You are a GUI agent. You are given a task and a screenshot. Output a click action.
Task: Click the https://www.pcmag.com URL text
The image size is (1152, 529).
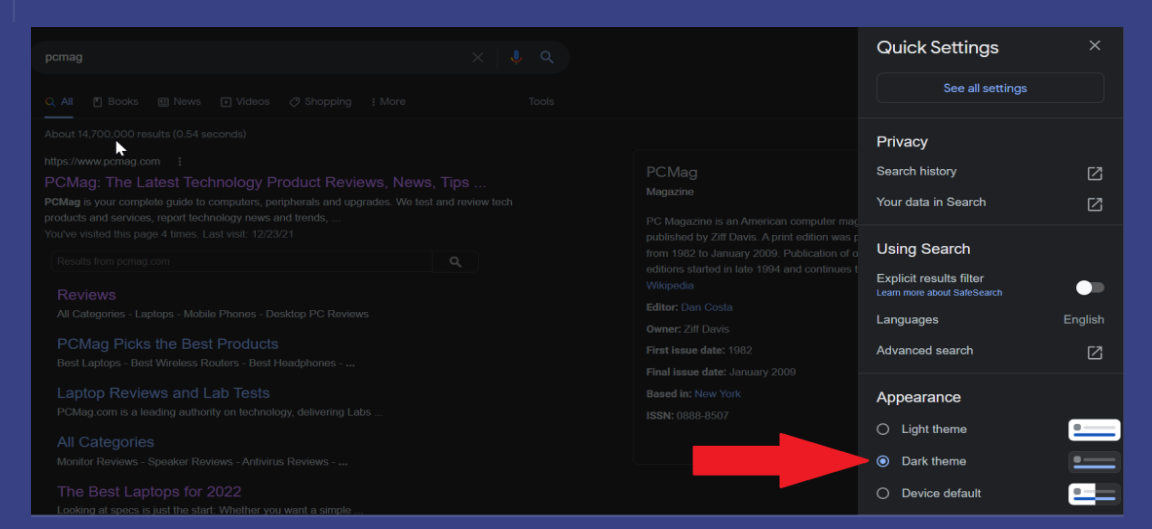pyautogui.click(x=102, y=161)
